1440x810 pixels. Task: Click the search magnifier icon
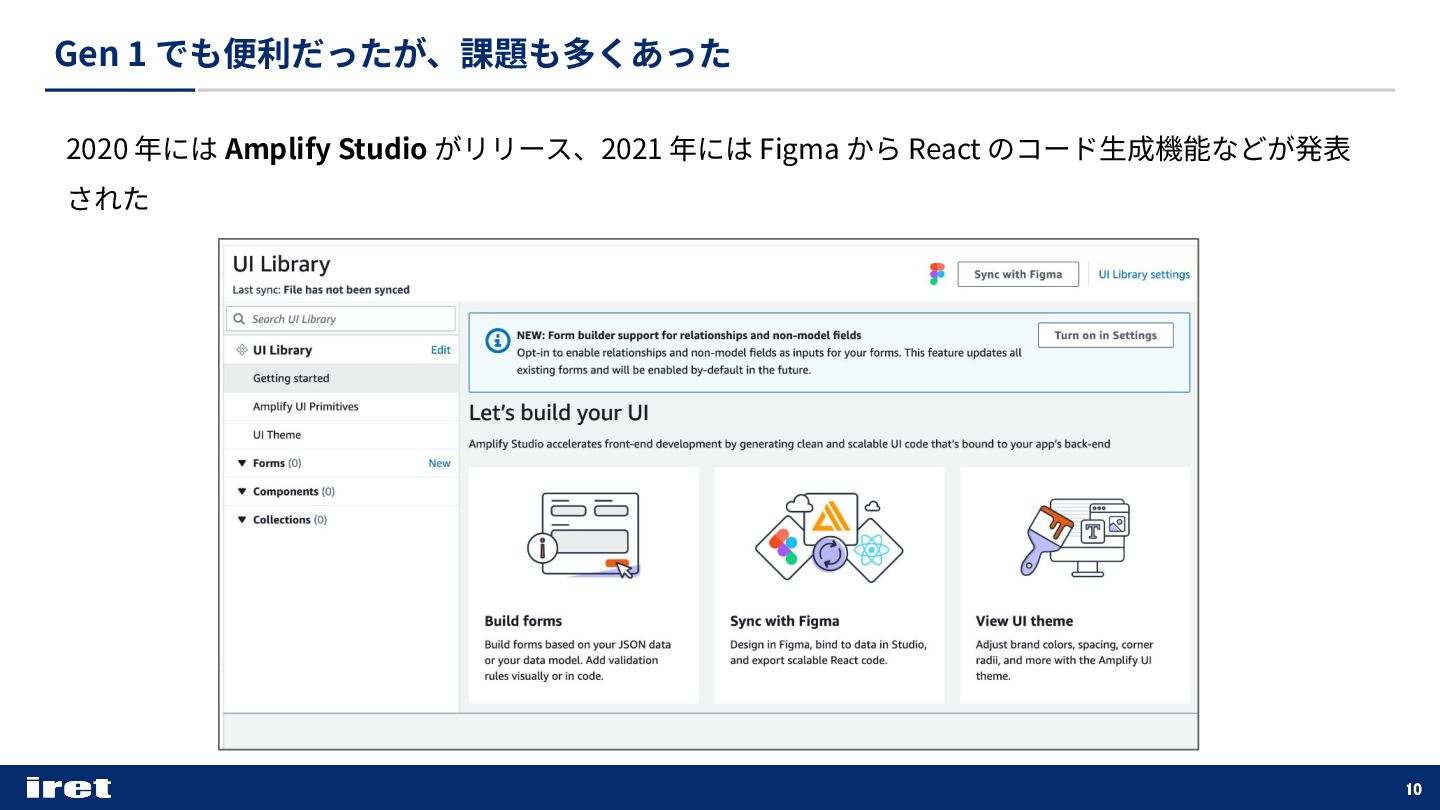point(239,319)
